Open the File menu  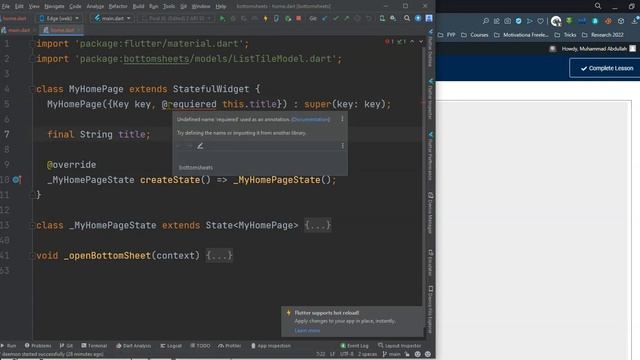point(6,6)
